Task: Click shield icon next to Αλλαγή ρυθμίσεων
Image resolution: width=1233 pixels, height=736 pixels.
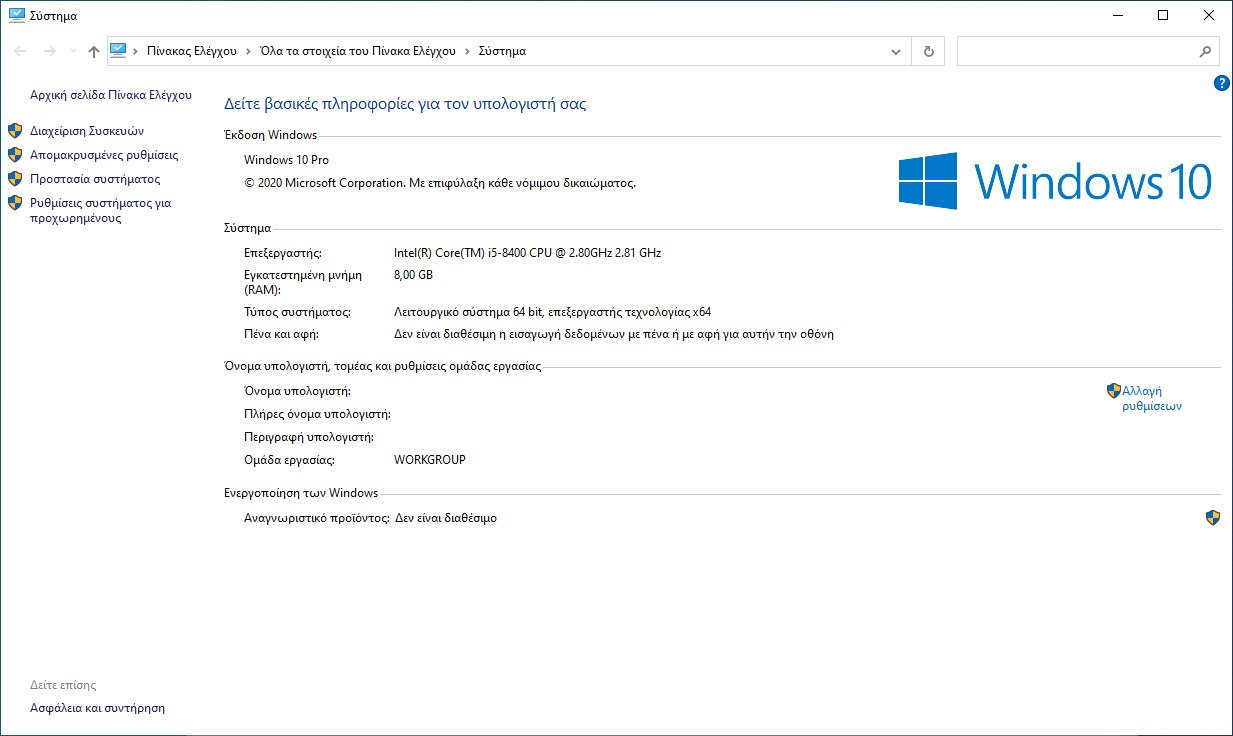Action: click(x=1113, y=391)
